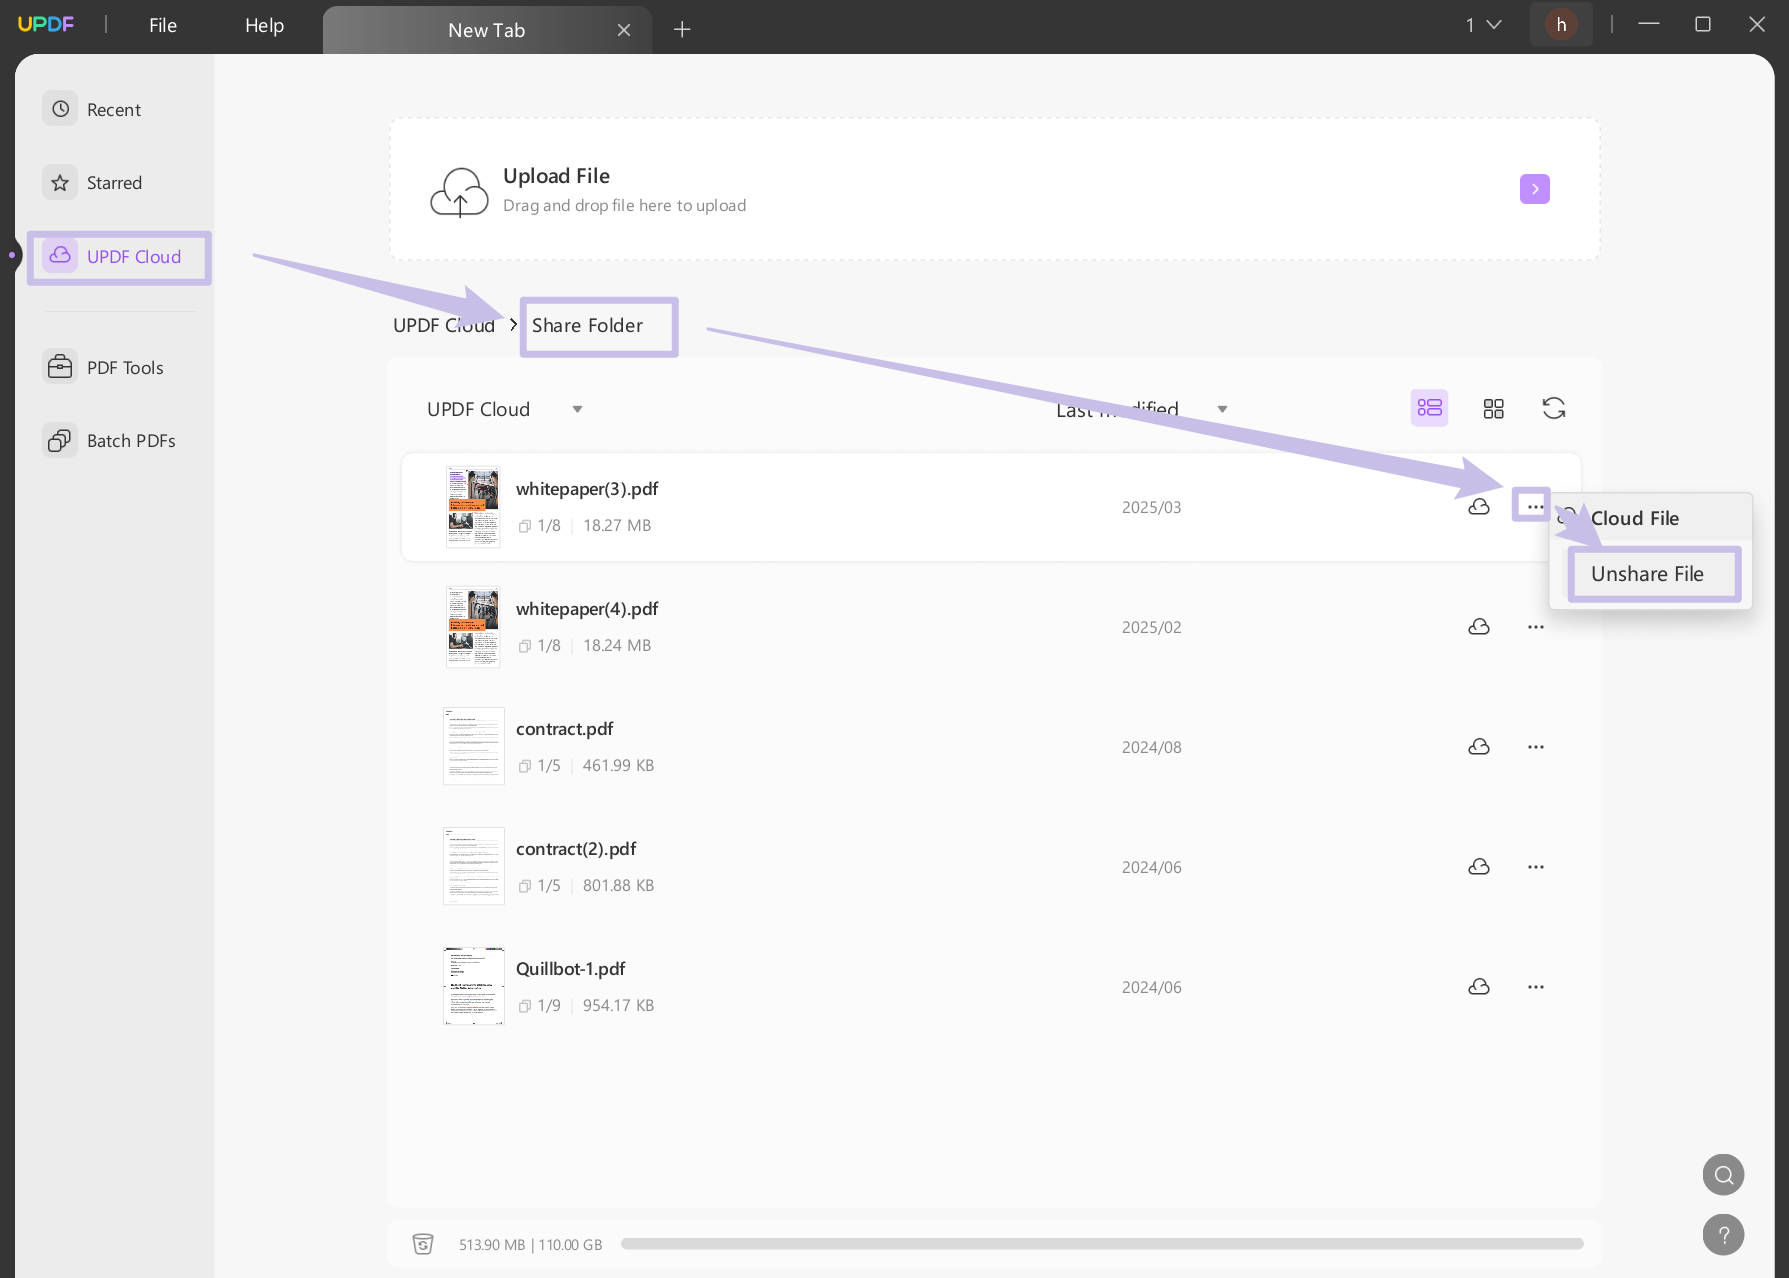Open Starred in the sidebar
The width and height of the screenshot is (1789, 1278).
coord(114,183)
